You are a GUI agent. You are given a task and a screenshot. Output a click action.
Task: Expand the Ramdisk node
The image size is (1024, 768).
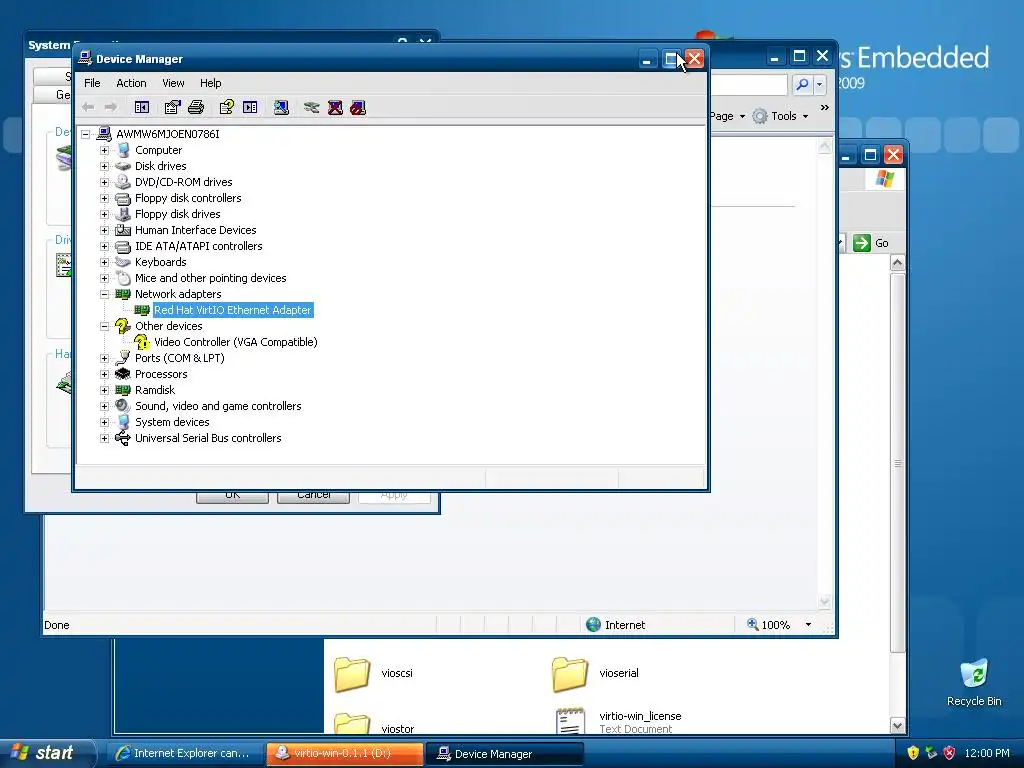click(x=104, y=391)
